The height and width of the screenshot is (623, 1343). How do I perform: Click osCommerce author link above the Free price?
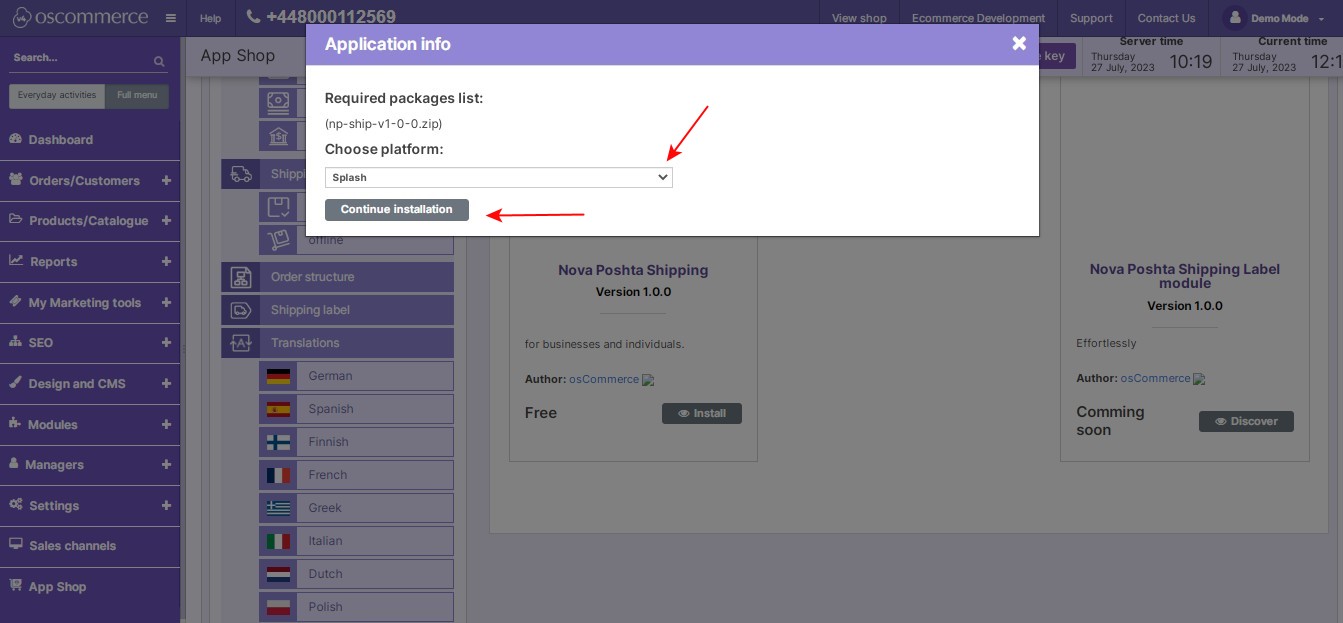point(604,379)
